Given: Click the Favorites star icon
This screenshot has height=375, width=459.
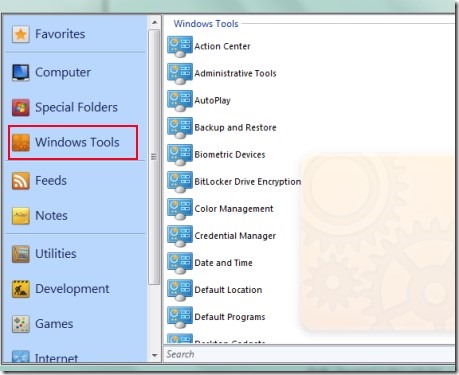Looking at the screenshot, I should (x=21, y=34).
